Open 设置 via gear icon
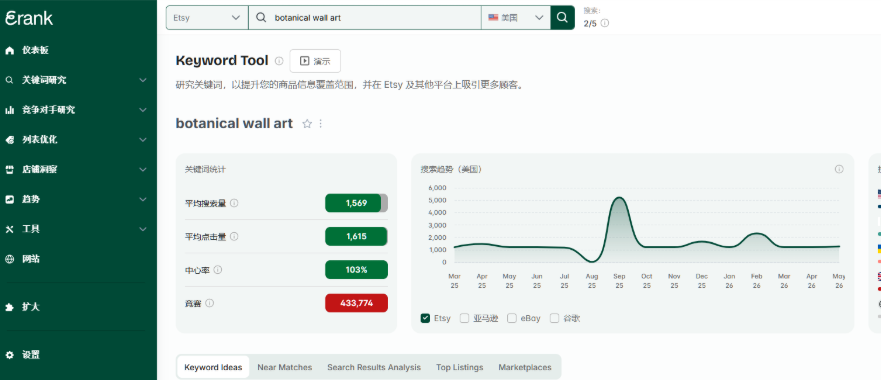This screenshot has height=380, width=881. click(x=9, y=355)
